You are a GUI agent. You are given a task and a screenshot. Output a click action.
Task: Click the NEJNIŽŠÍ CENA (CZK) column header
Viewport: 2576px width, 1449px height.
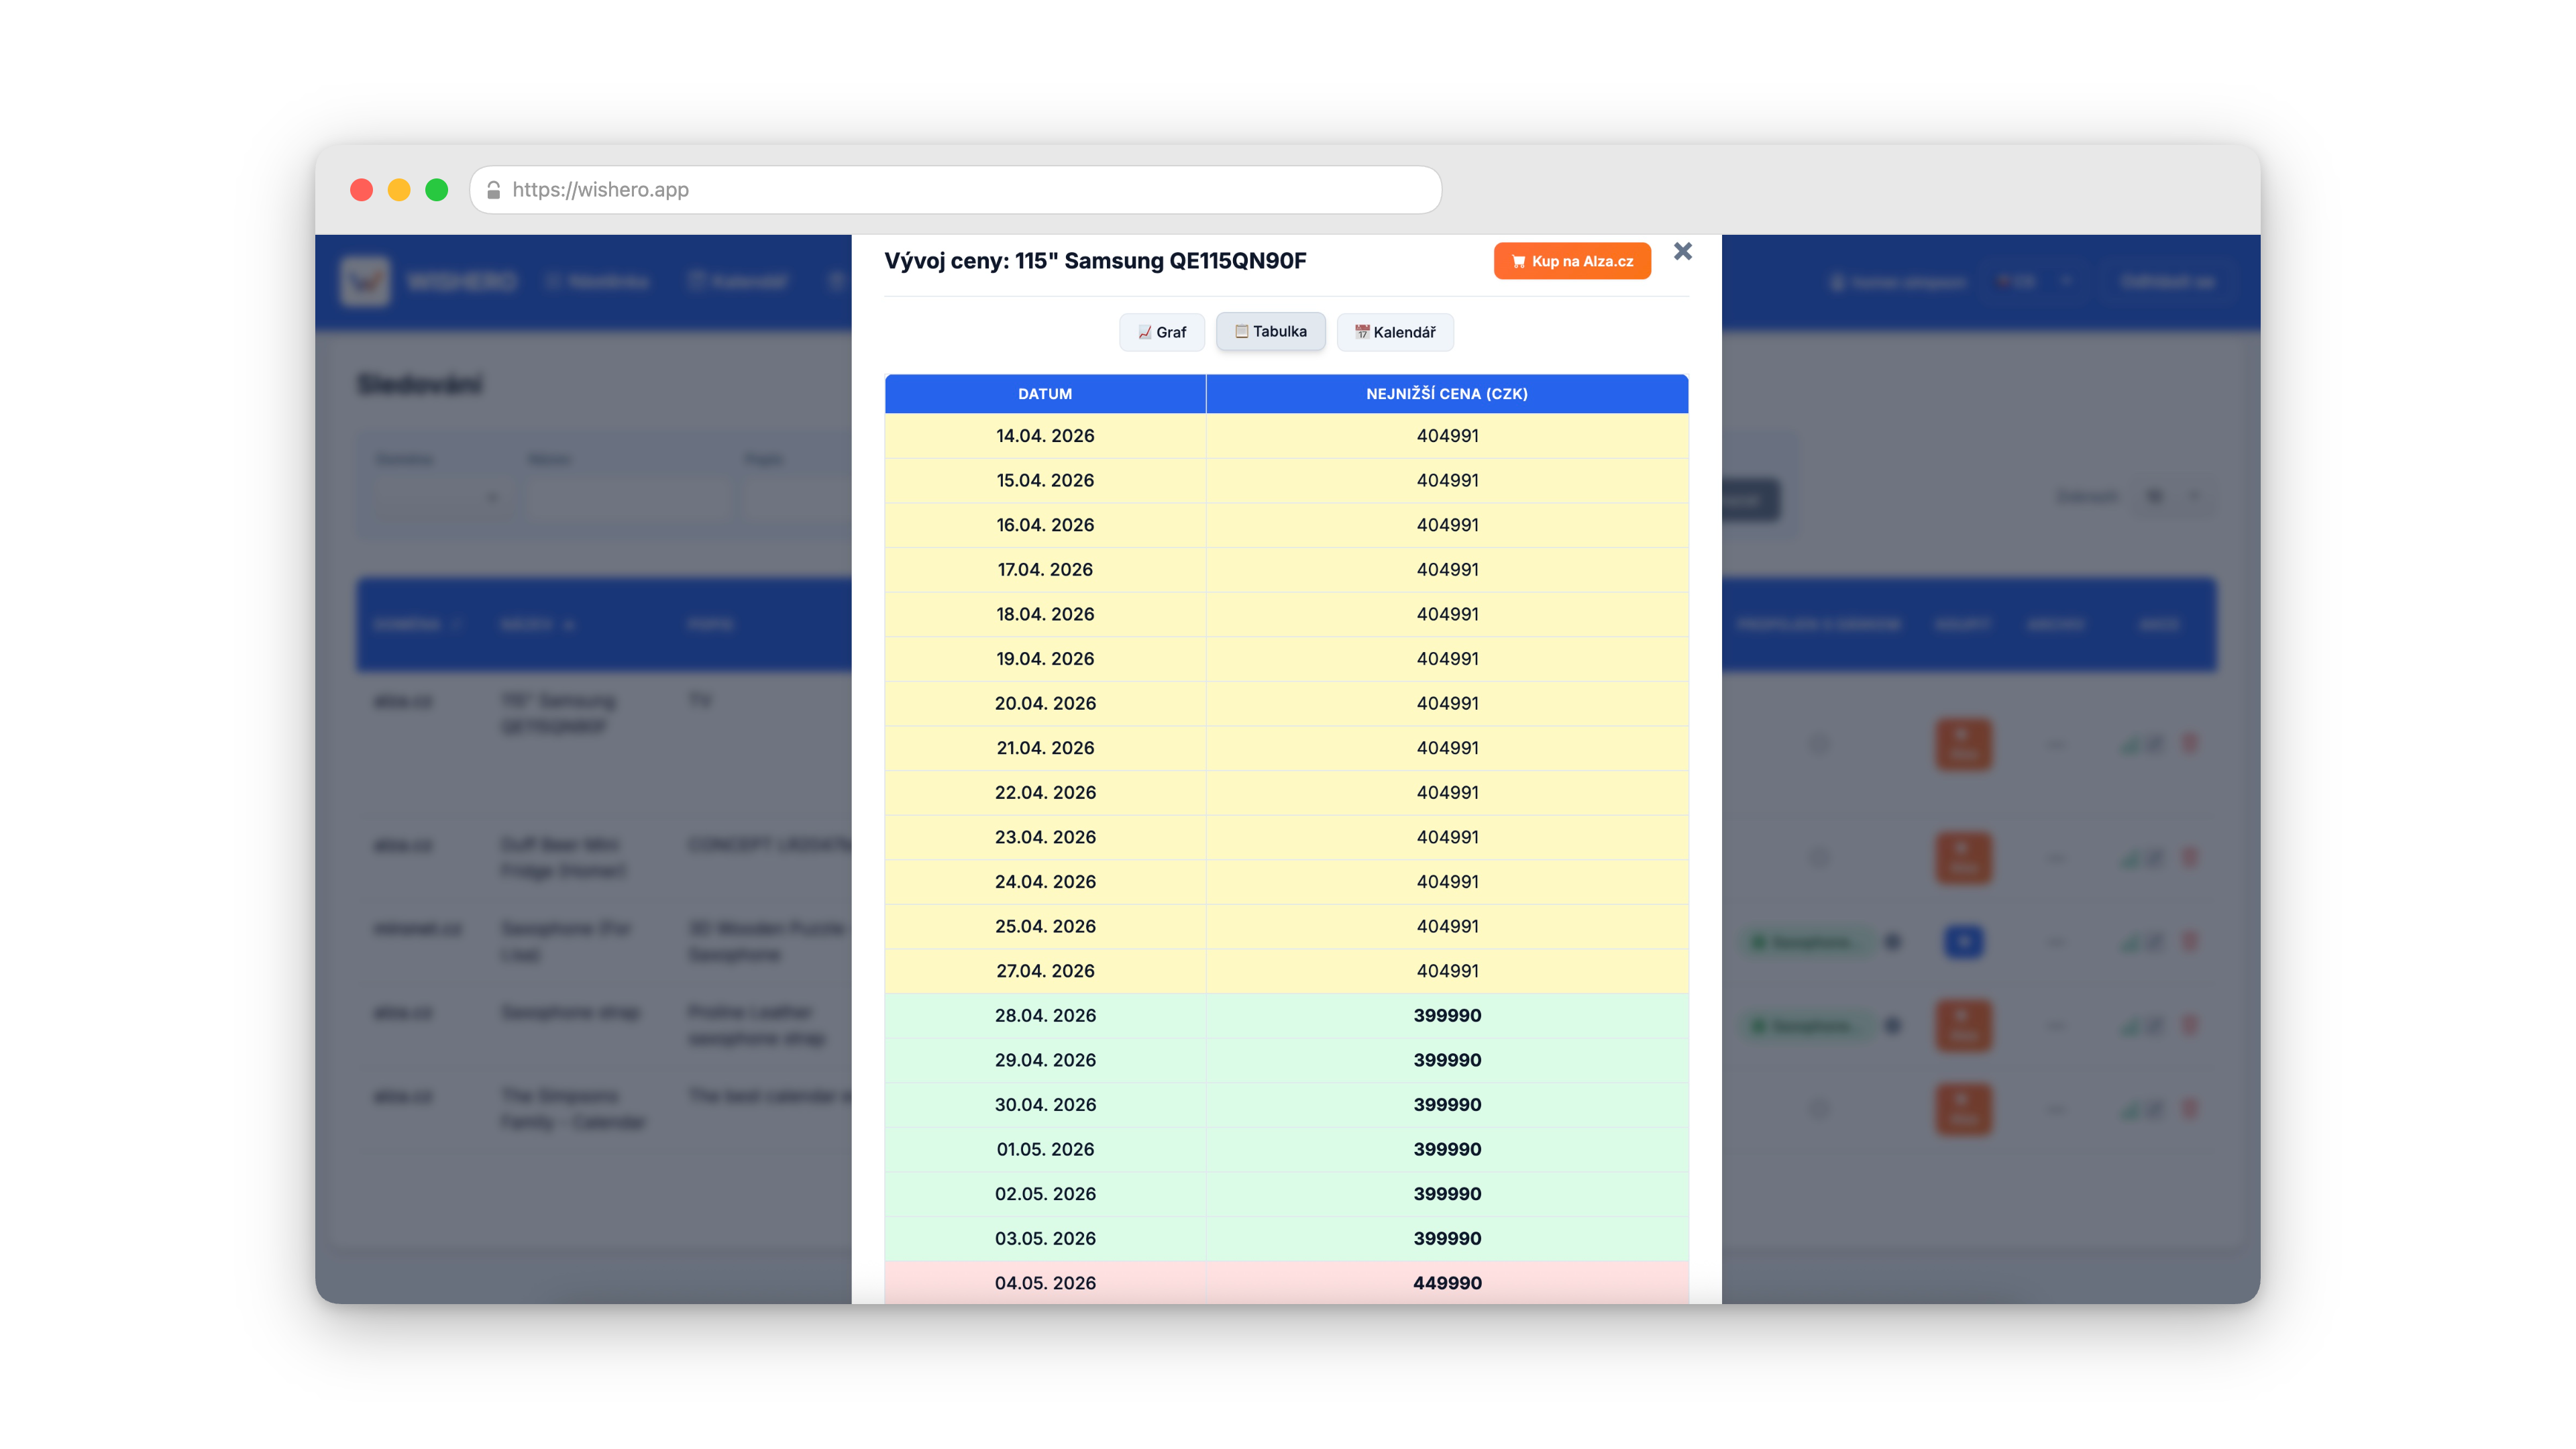[1447, 394]
